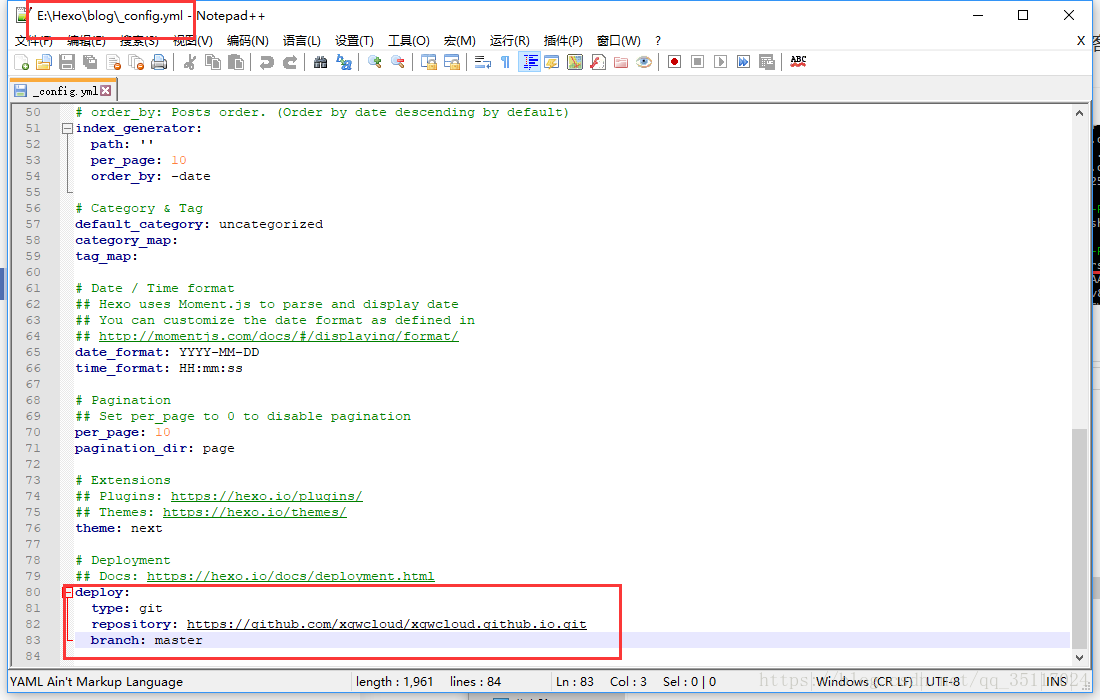This screenshot has width=1100, height=700.
Task: Undo the last edit via toolbar
Action: click(267, 62)
